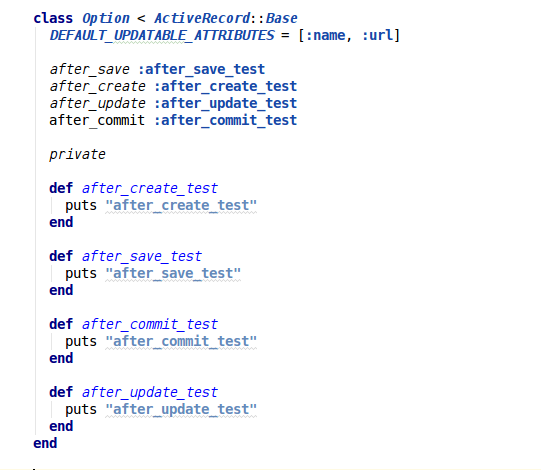Click method name in def after_create_test
Image resolution: width=541 pixels, height=470 pixels.
[150, 188]
